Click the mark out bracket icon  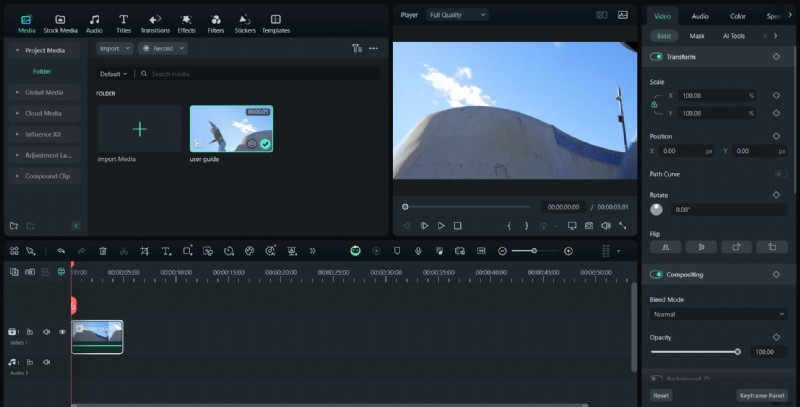coord(527,225)
